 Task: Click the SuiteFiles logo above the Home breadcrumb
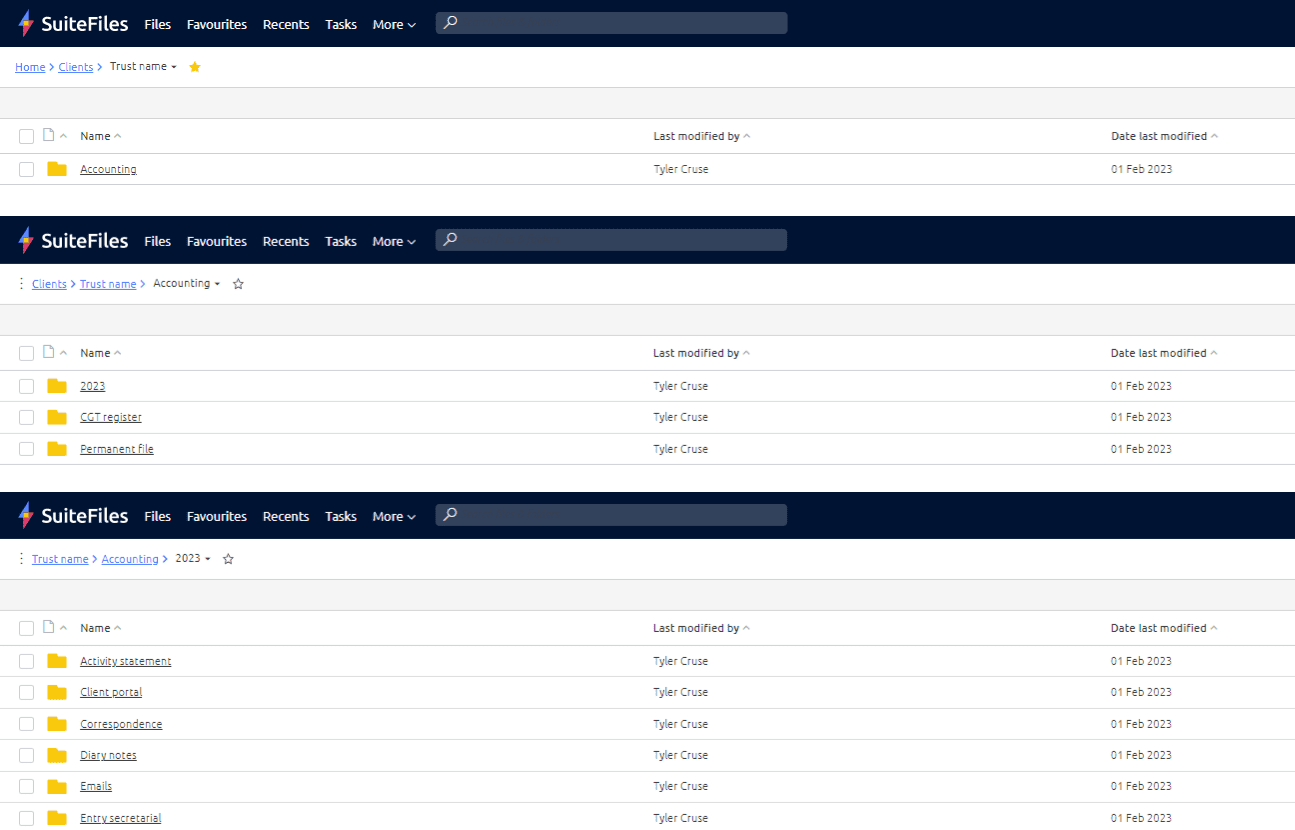73,24
